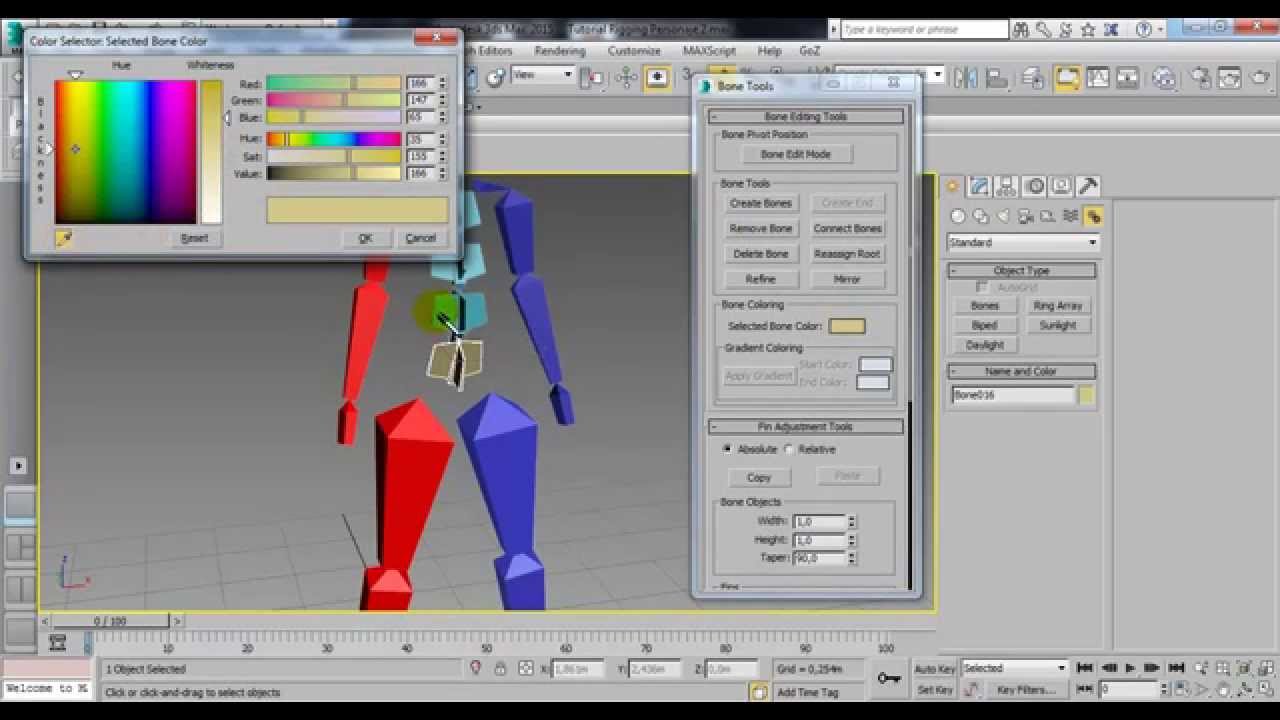
Task: Toggle the selection lock icon
Action: click(x=500, y=668)
